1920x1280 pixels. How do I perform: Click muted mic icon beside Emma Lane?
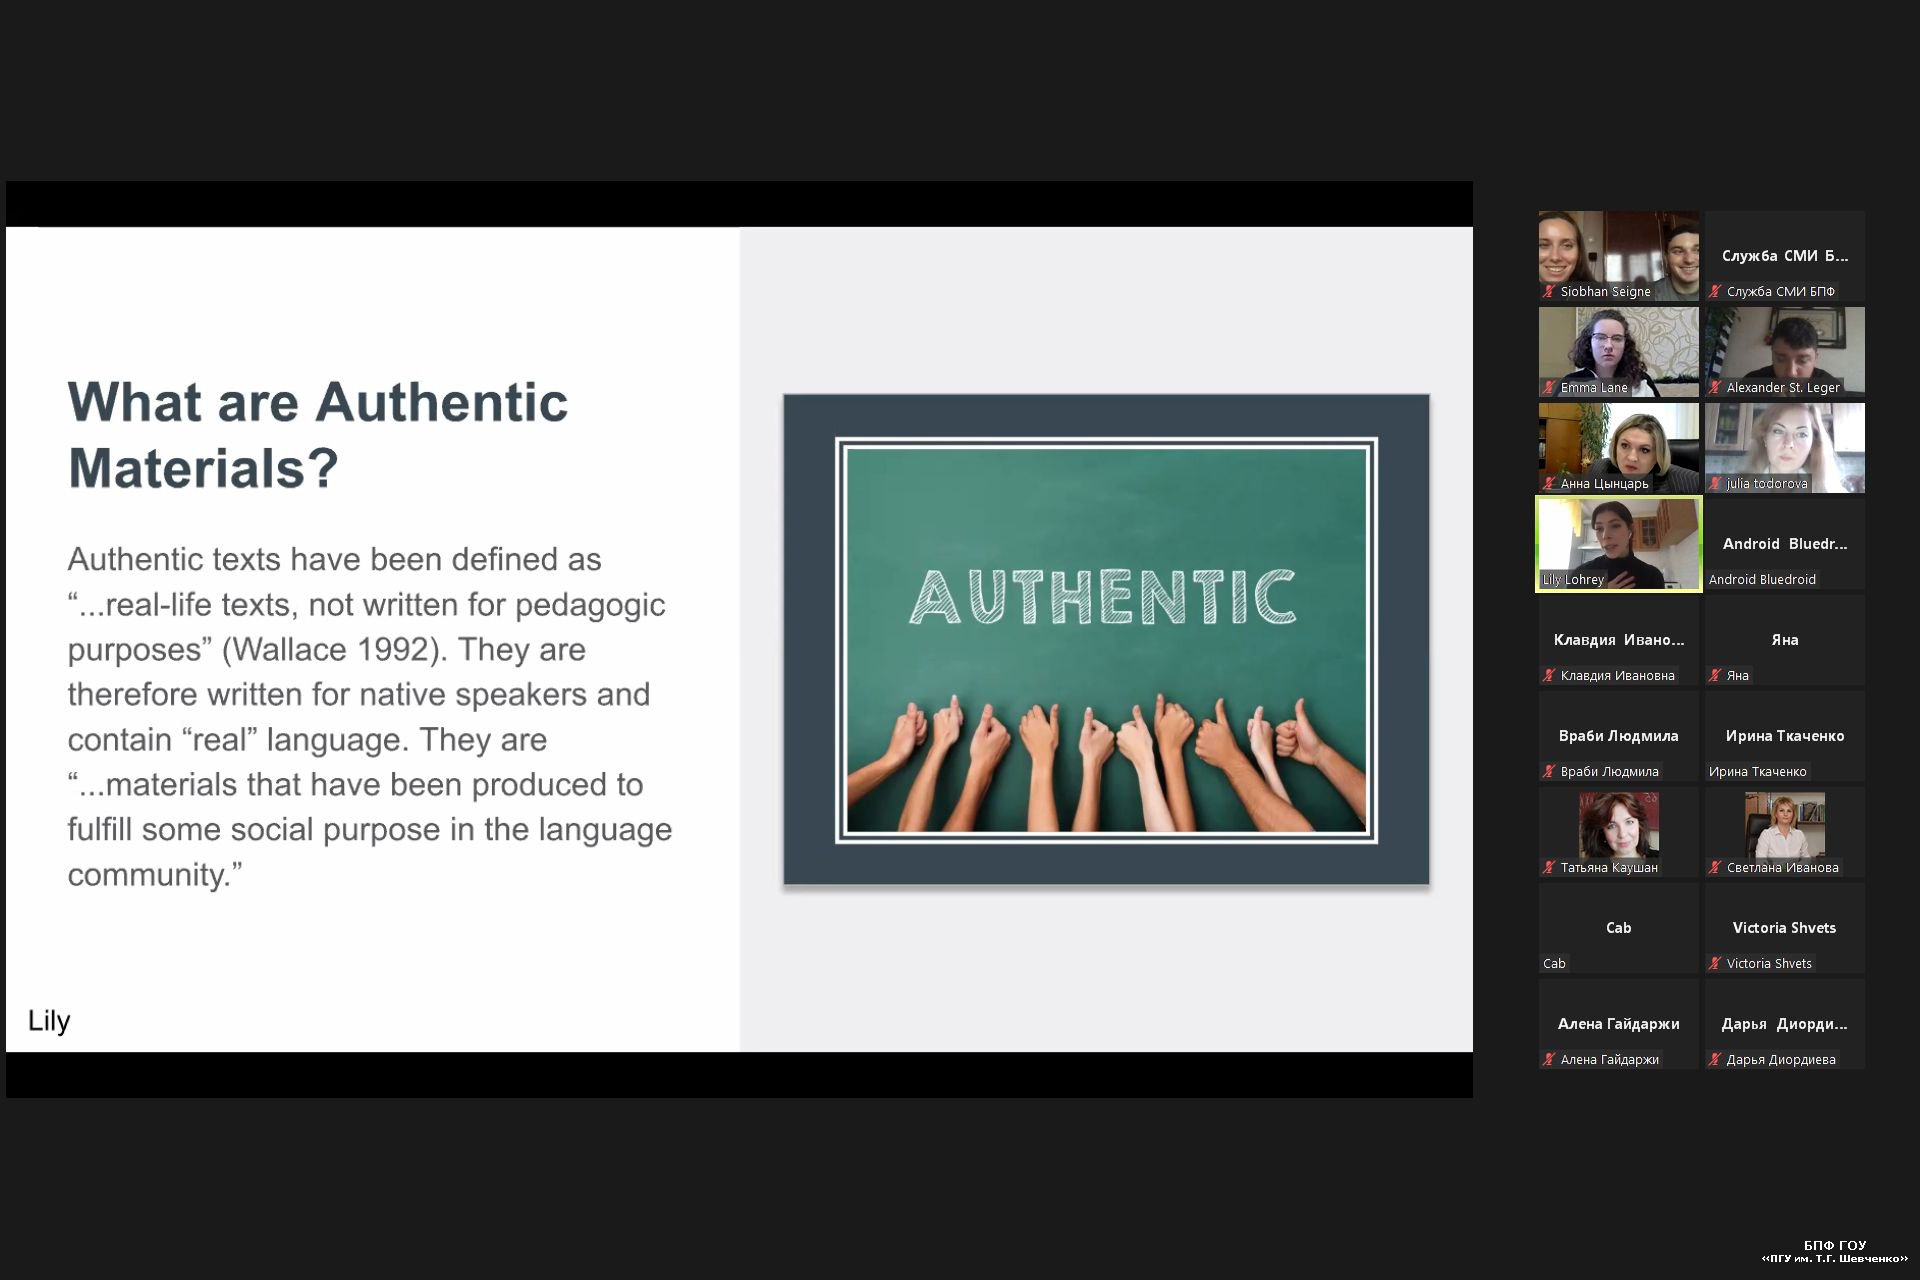pos(1549,388)
